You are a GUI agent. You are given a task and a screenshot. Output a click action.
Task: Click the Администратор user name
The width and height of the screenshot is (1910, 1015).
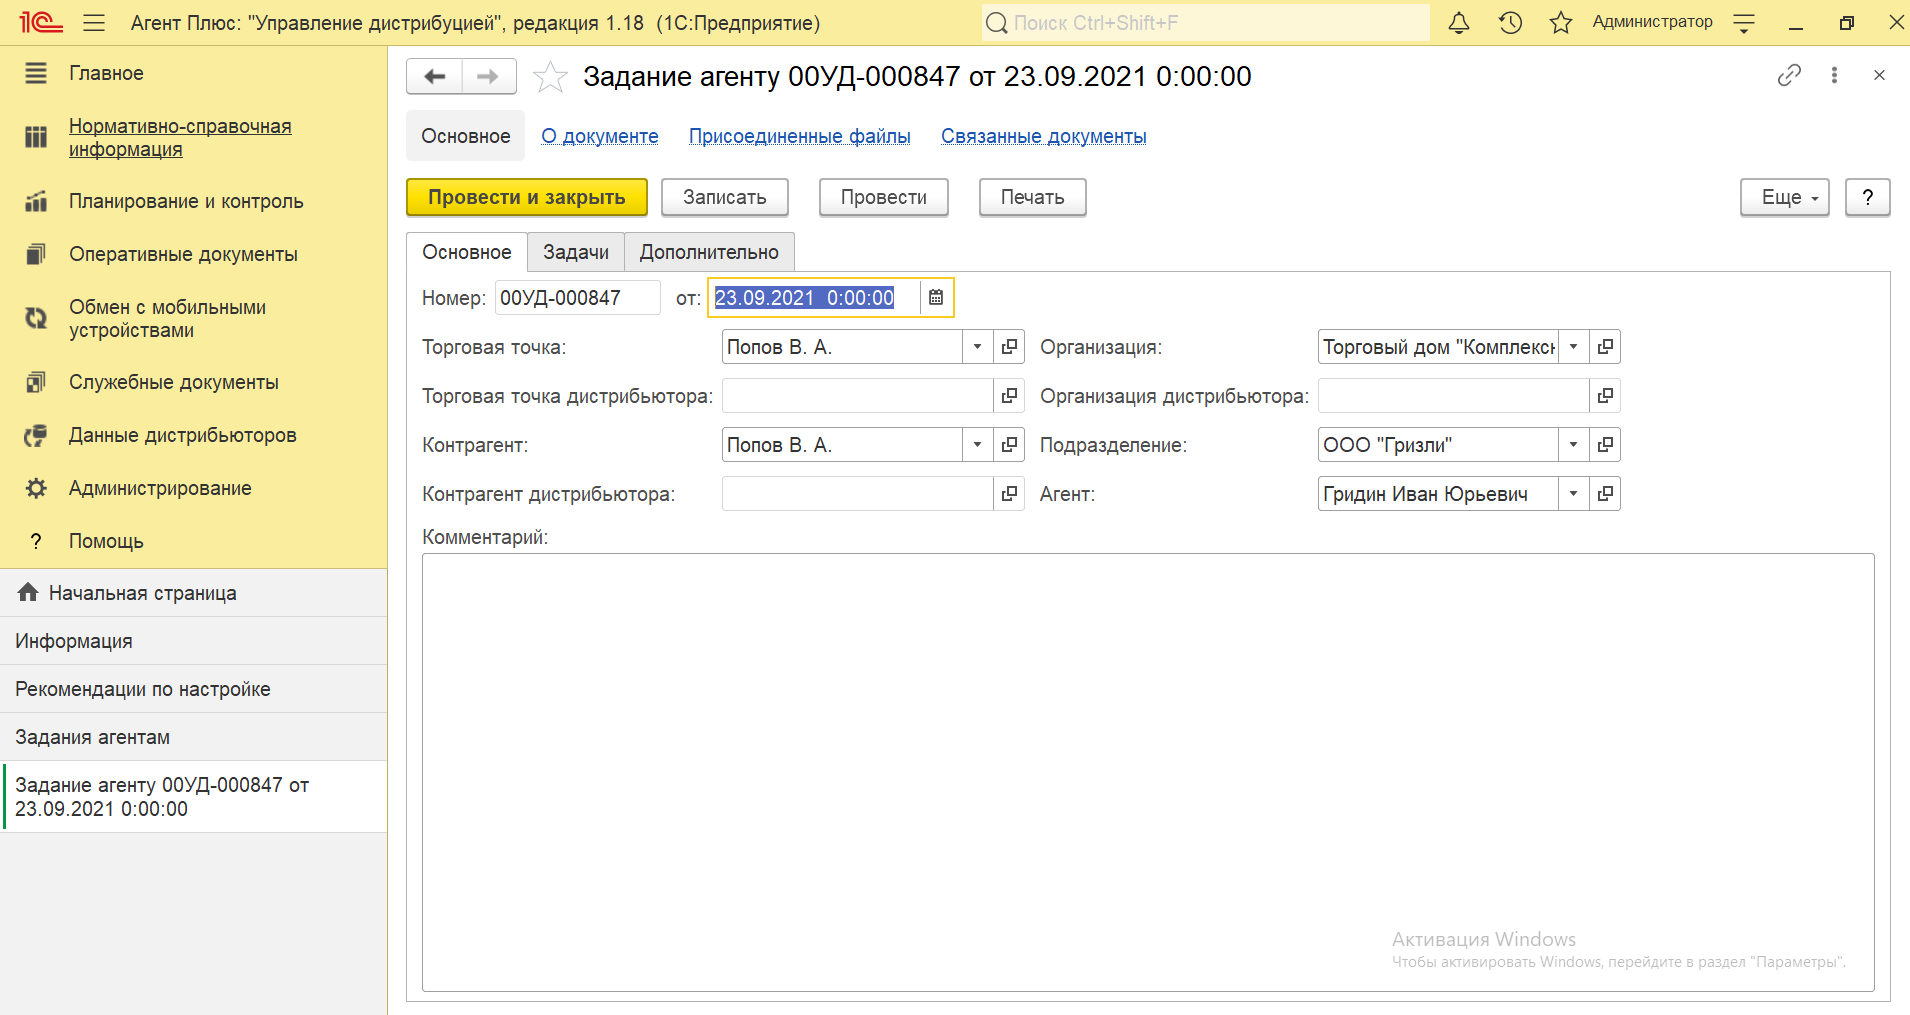pyautogui.click(x=1652, y=22)
